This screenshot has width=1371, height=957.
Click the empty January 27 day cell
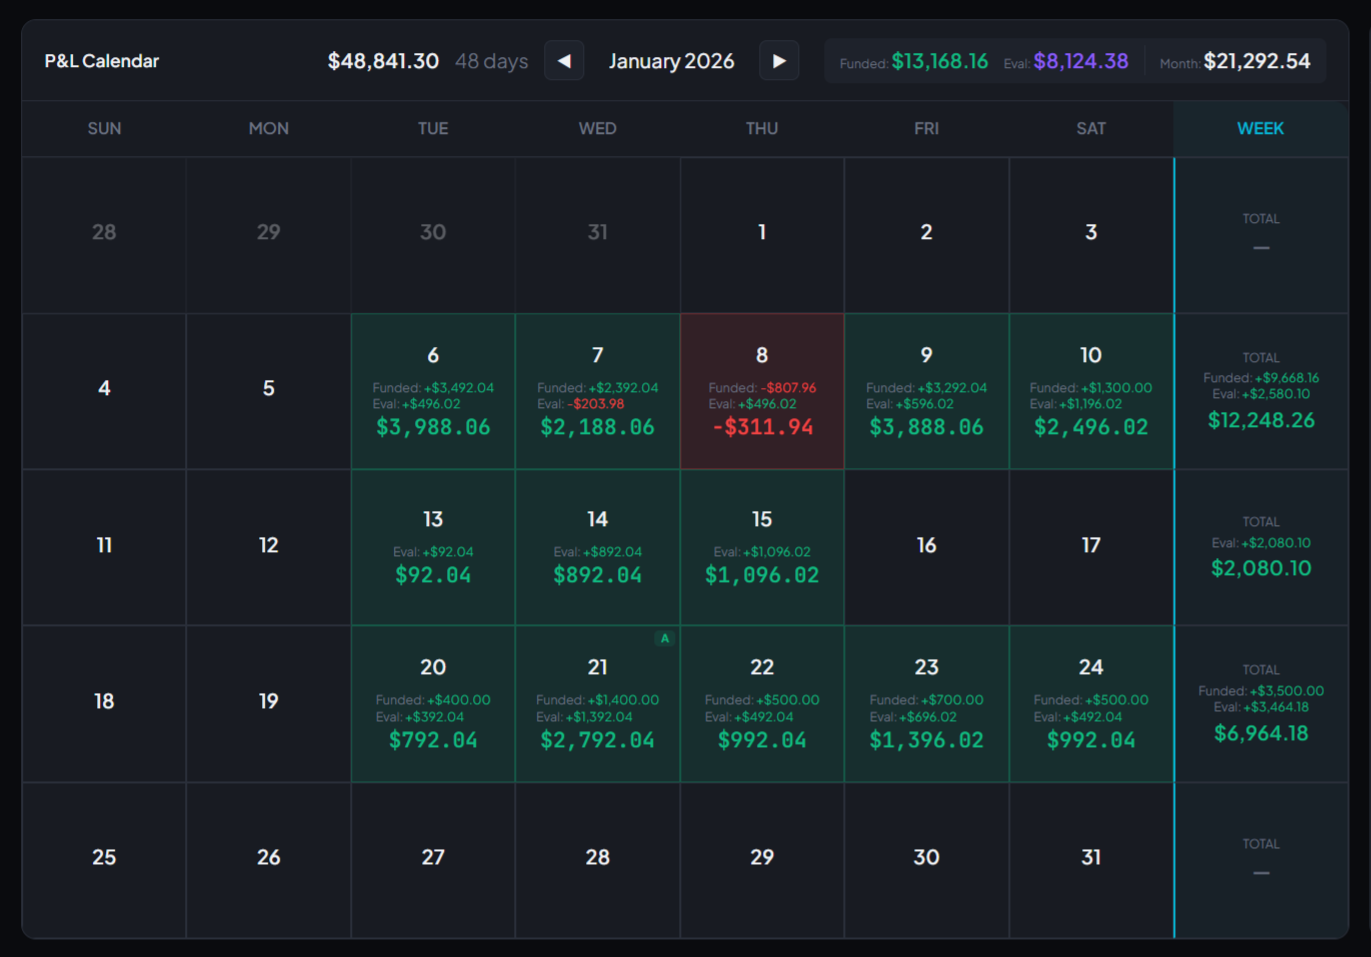click(433, 858)
